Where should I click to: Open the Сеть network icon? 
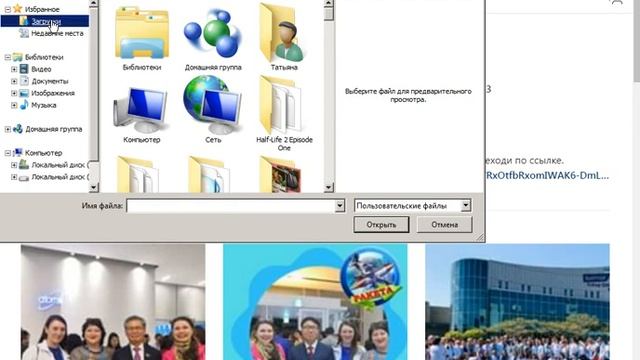213,110
